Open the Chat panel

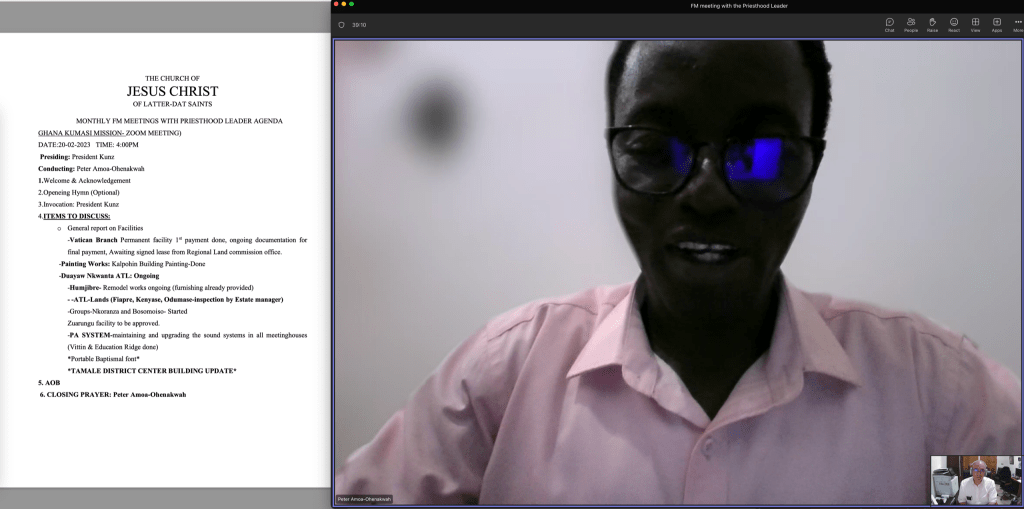[x=889, y=24]
